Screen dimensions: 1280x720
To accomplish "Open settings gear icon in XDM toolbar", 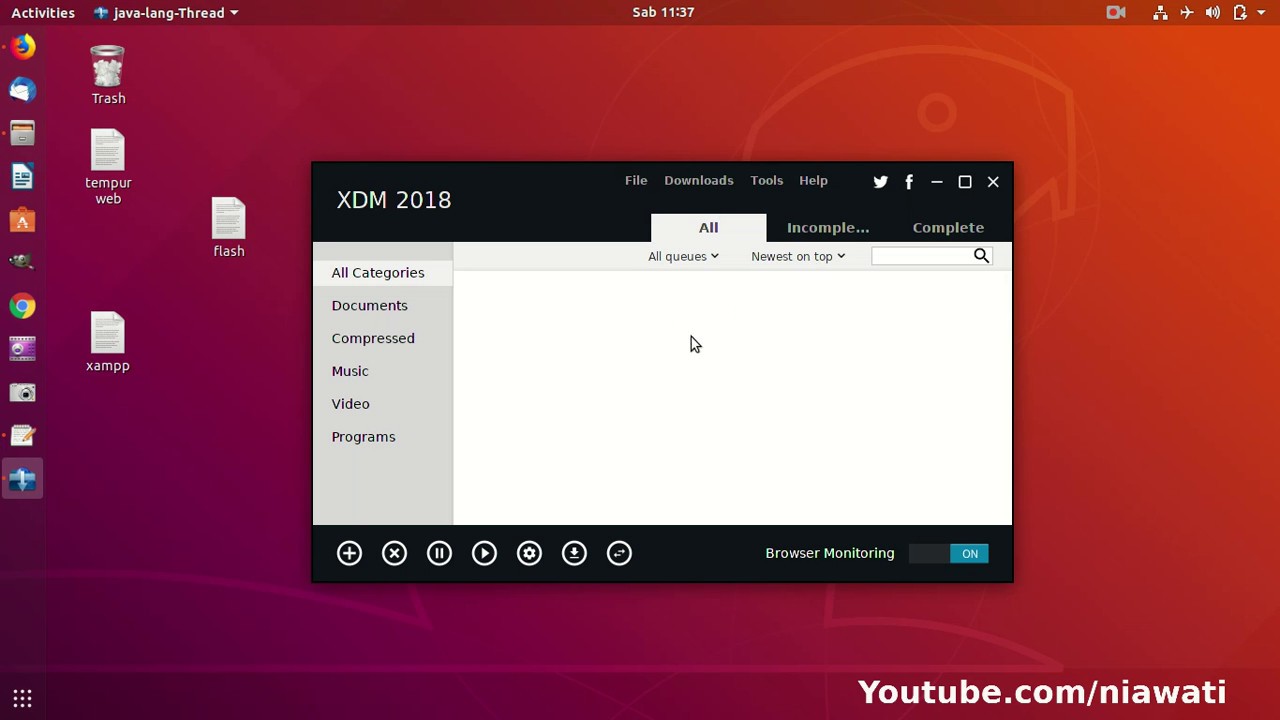I will (x=529, y=553).
